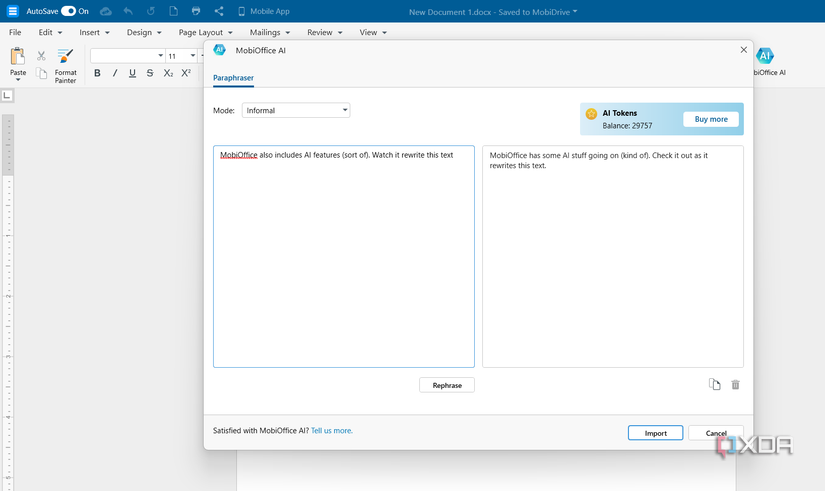Click the Cancel button
Viewport: 825px width, 491px height.
pyautogui.click(x=716, y=433)
